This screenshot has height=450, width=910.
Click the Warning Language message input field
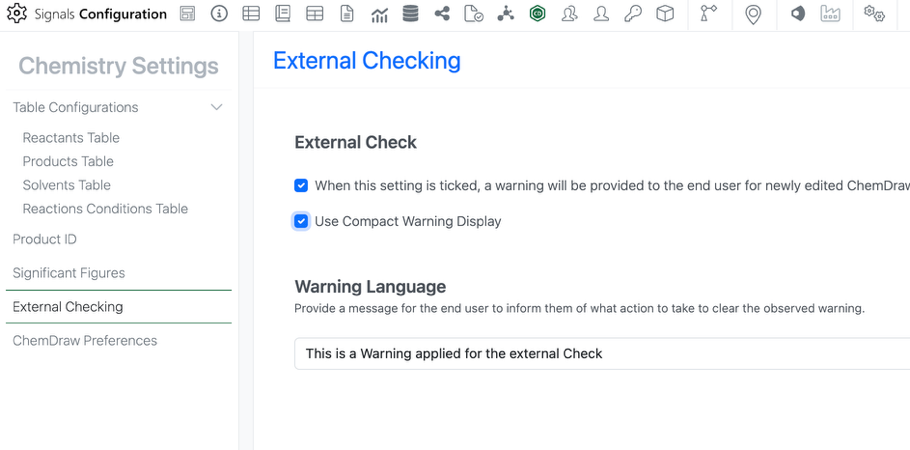[602, 354]
